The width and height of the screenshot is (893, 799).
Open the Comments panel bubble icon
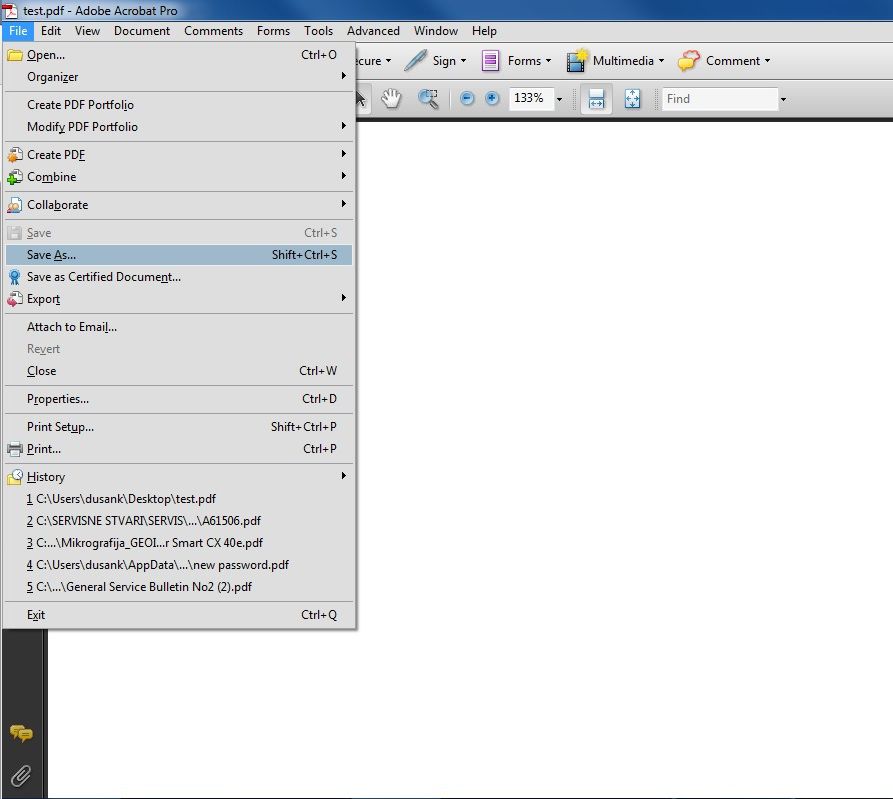pos(21,733)
